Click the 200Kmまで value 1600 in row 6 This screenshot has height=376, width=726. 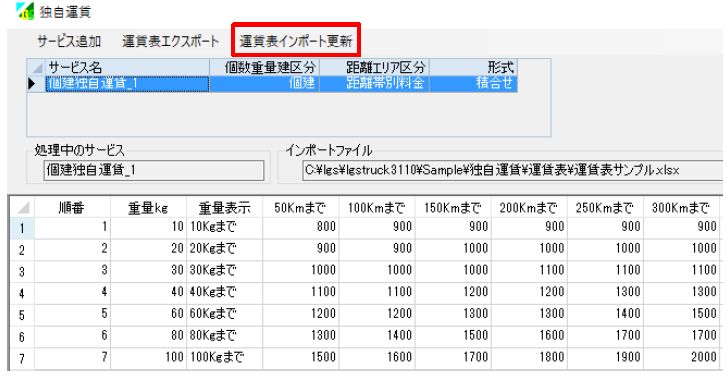pyautogui.click(x=529, y=336)
